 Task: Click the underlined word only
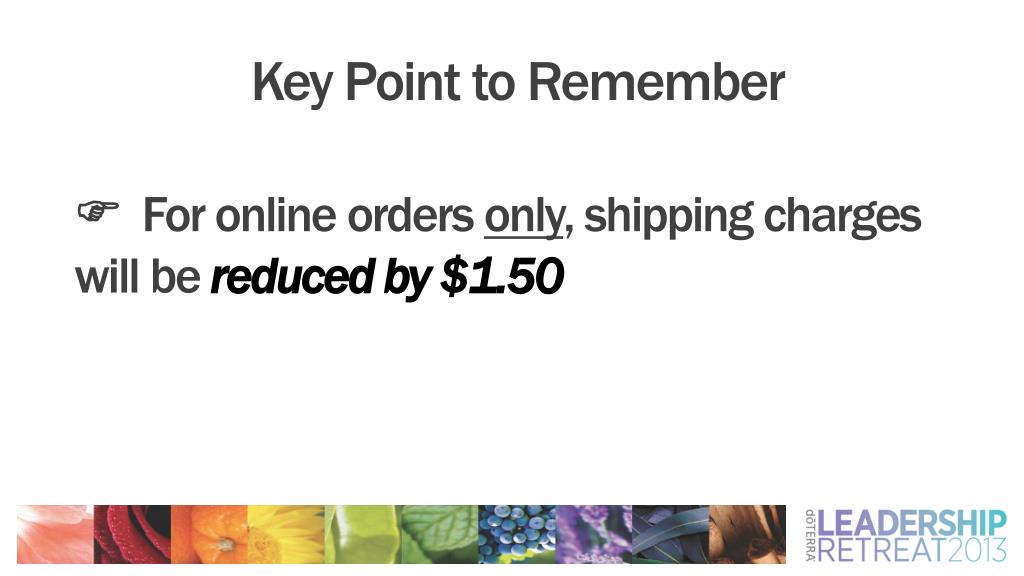tap(523, 217)
